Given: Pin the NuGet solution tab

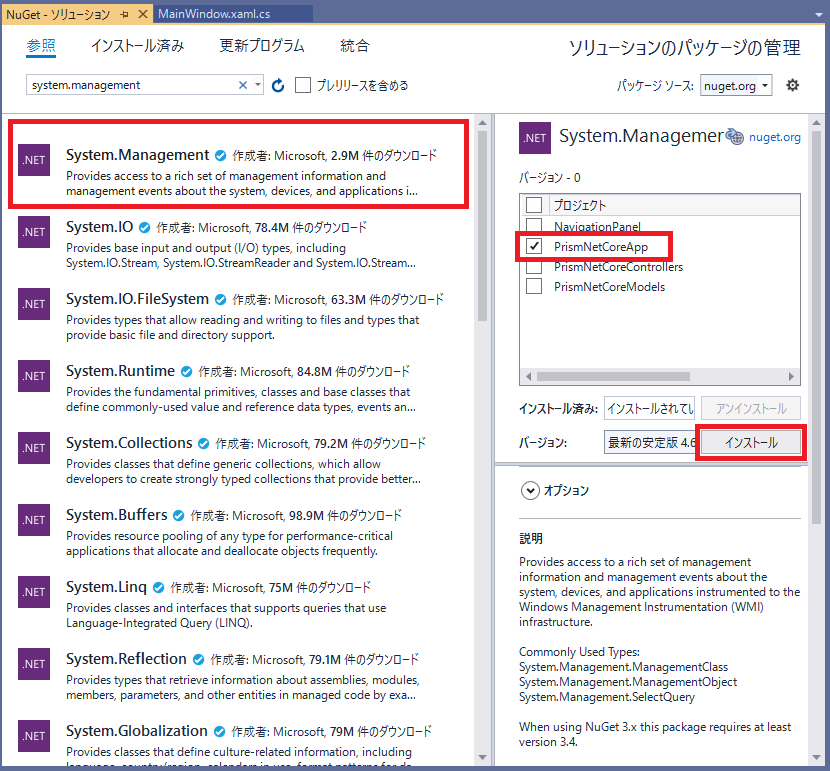Looking at the screenshot, I should tap(124, 14).
